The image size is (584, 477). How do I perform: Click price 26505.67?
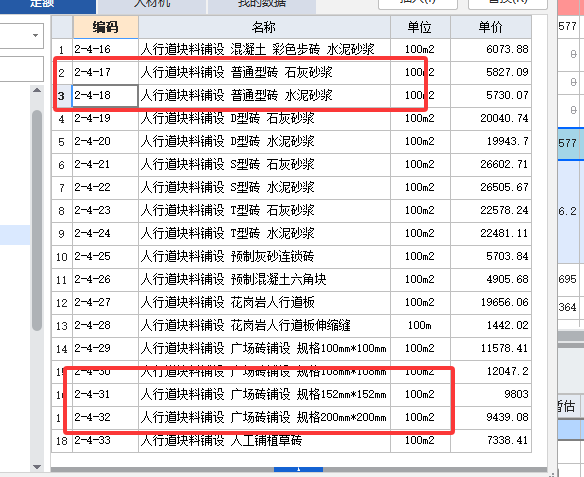[491, 187]
